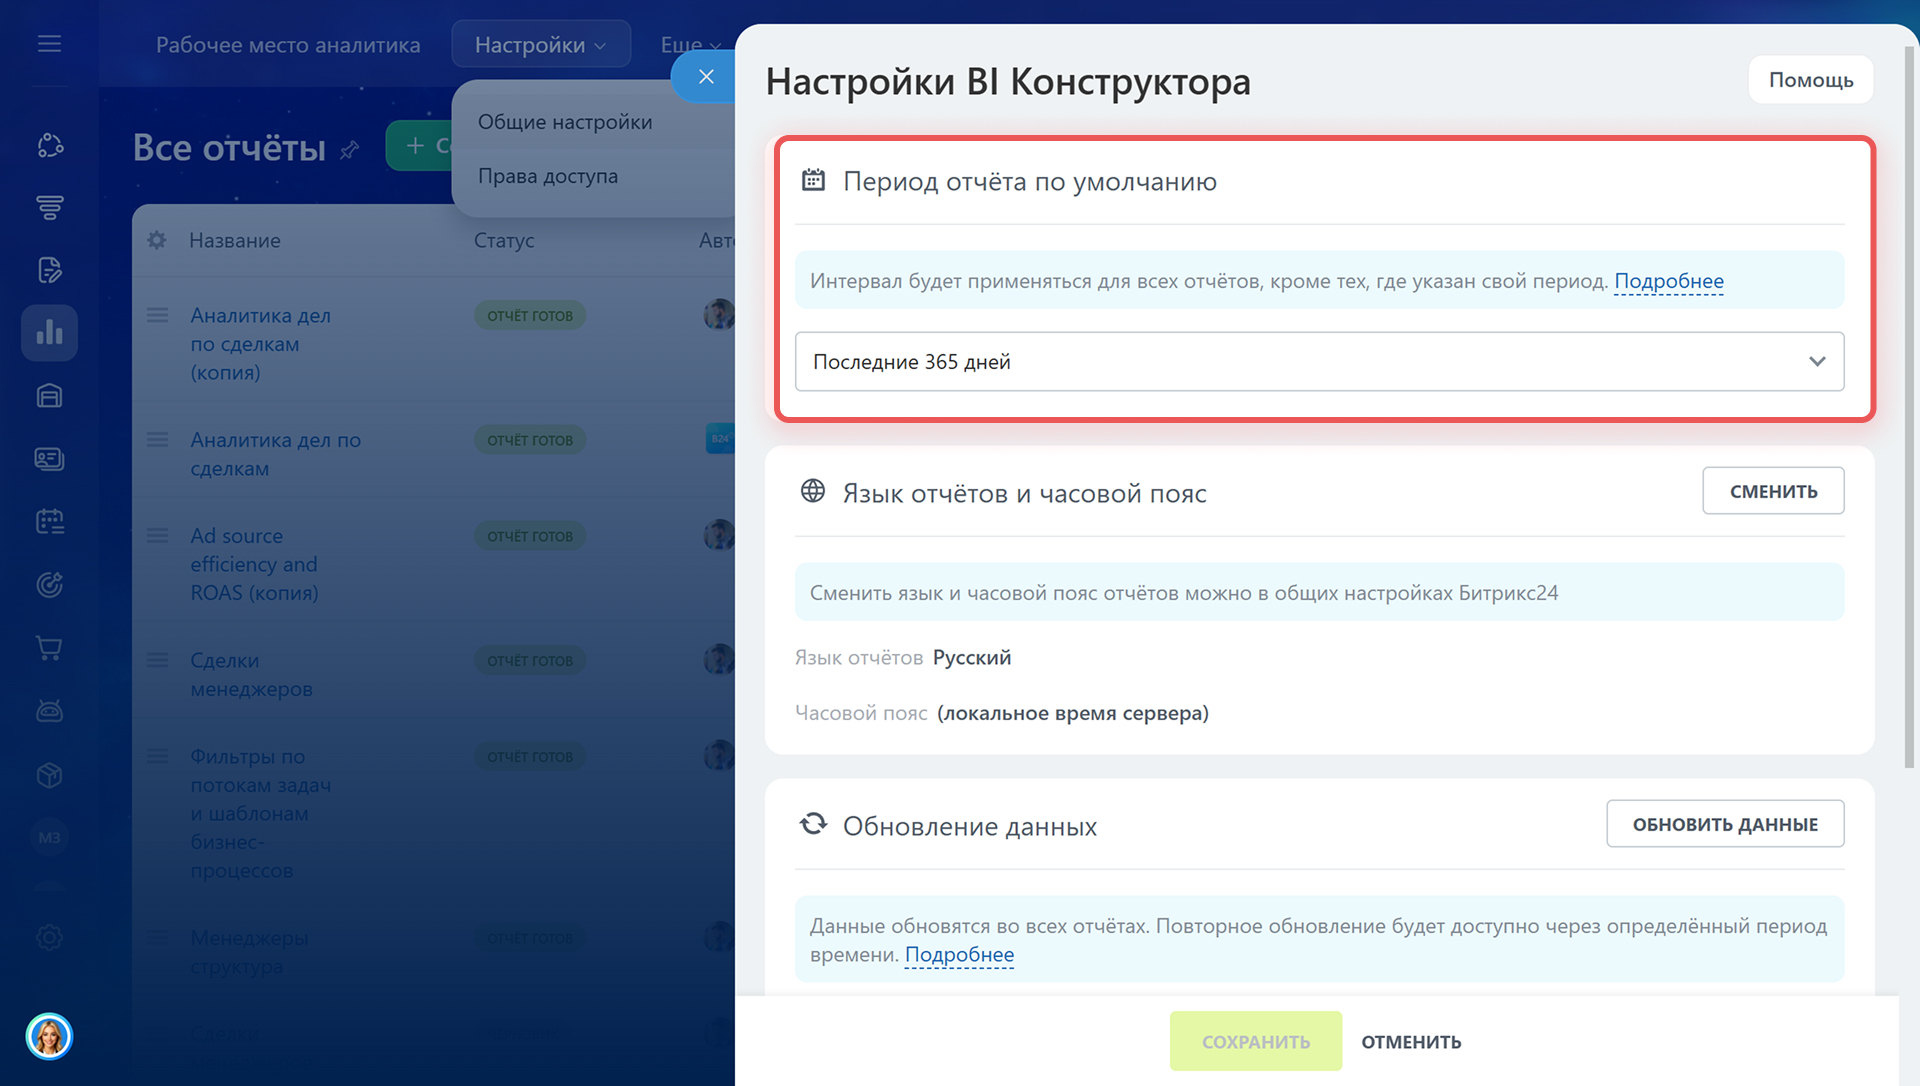Click the BI analytics bar chart icon
The width and height of the screenshot is (1920, 1086).
pos(49,333)
